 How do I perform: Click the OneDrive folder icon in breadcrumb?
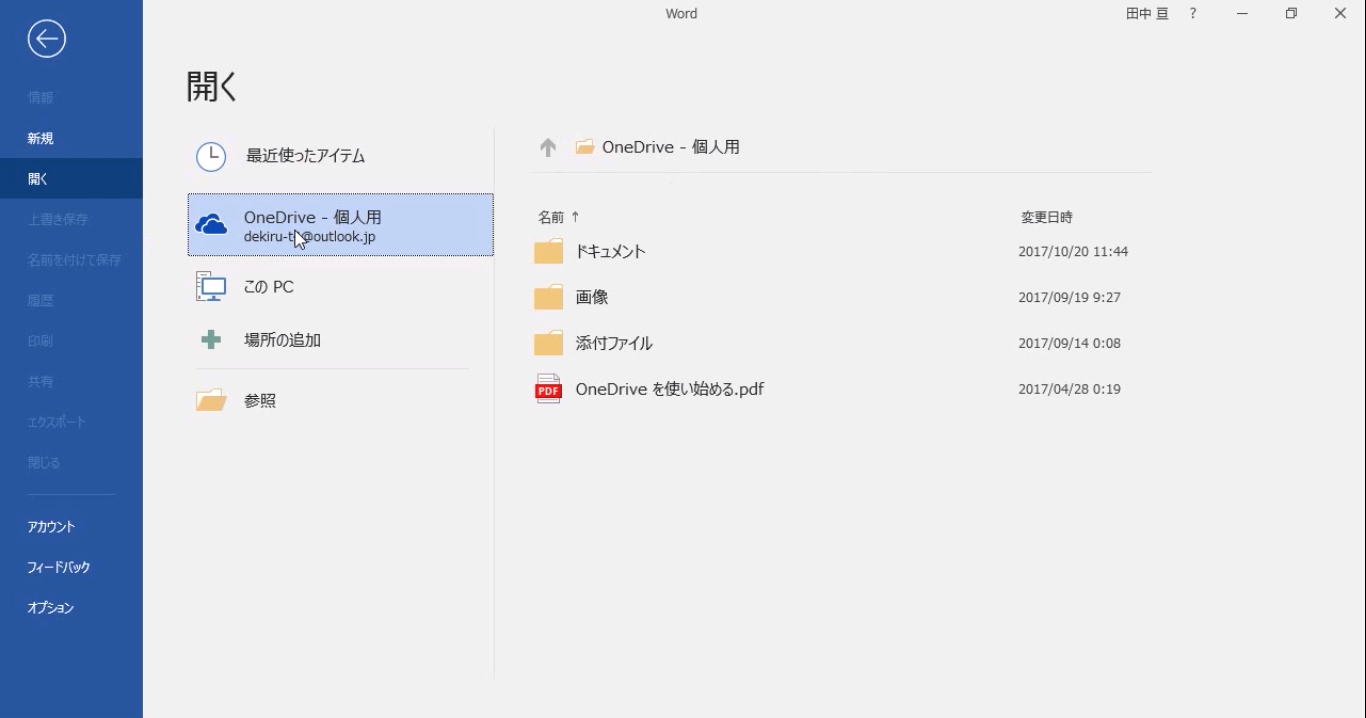[x=585, y=147]
